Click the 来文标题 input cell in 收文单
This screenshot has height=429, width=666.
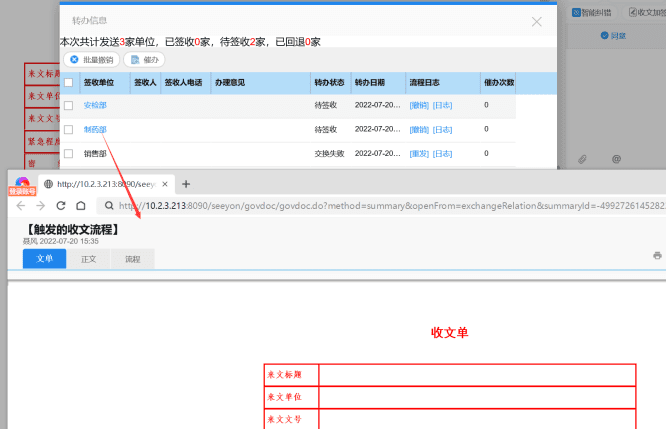[x=477, y=375]
